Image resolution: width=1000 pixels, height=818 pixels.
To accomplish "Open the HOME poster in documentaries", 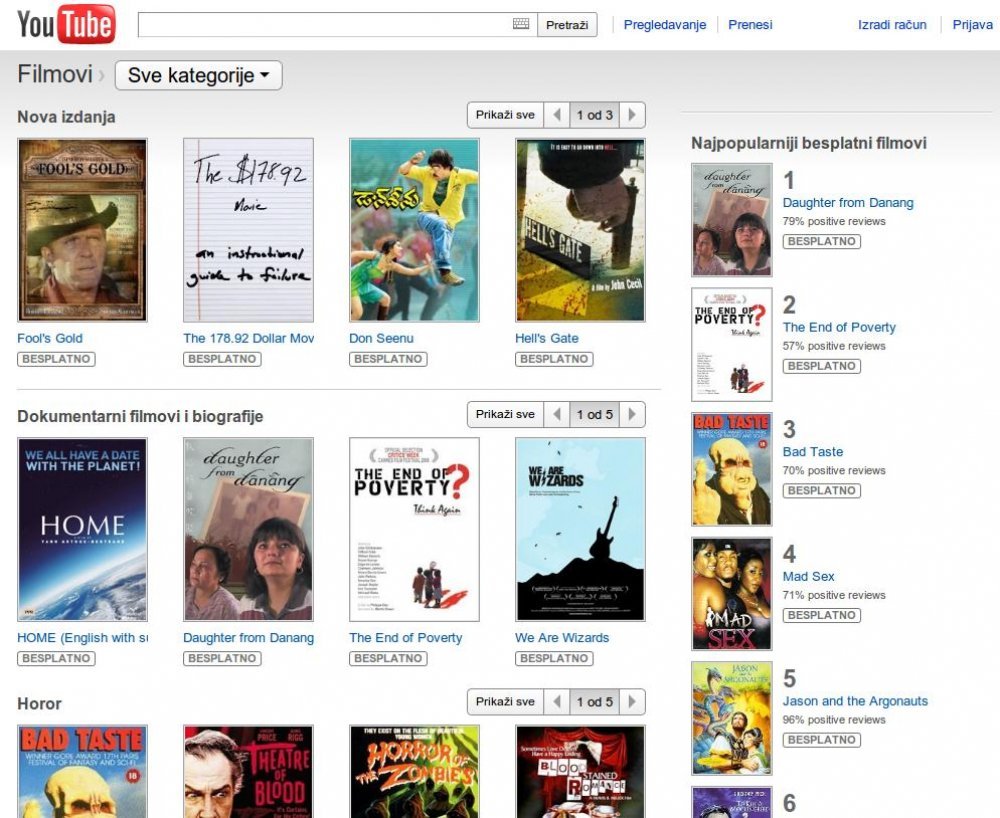I will coord(82,529).
